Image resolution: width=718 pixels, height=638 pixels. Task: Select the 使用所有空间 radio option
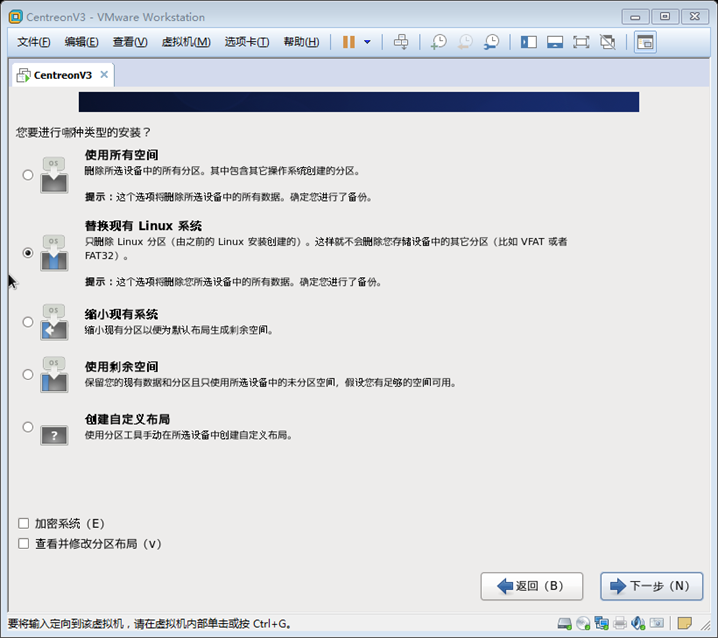coord(28,175)
